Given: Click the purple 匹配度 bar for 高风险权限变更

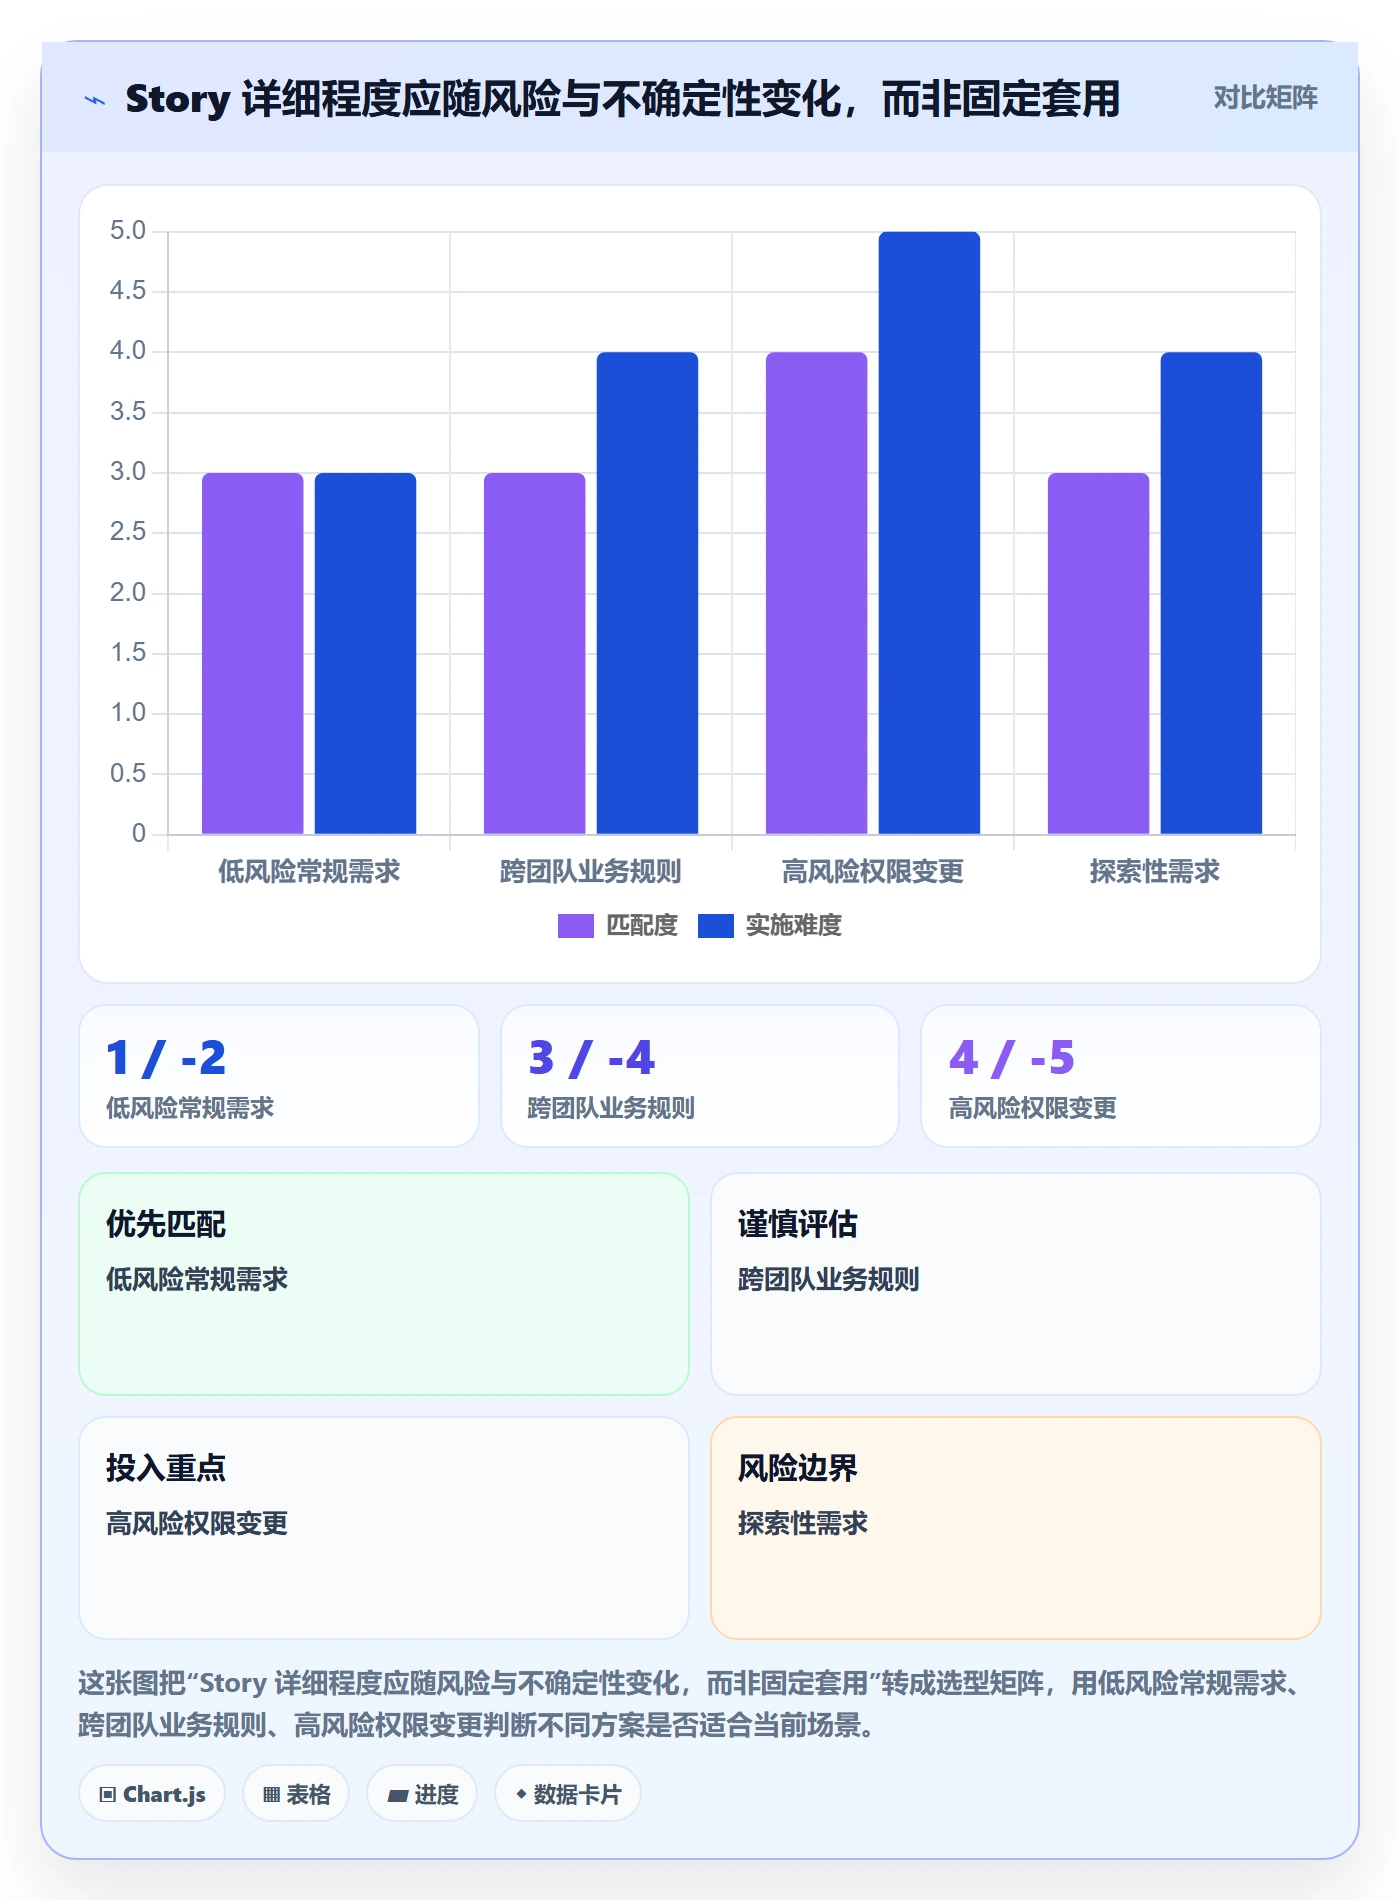Looking at the screenshot, I should [817, 593].
